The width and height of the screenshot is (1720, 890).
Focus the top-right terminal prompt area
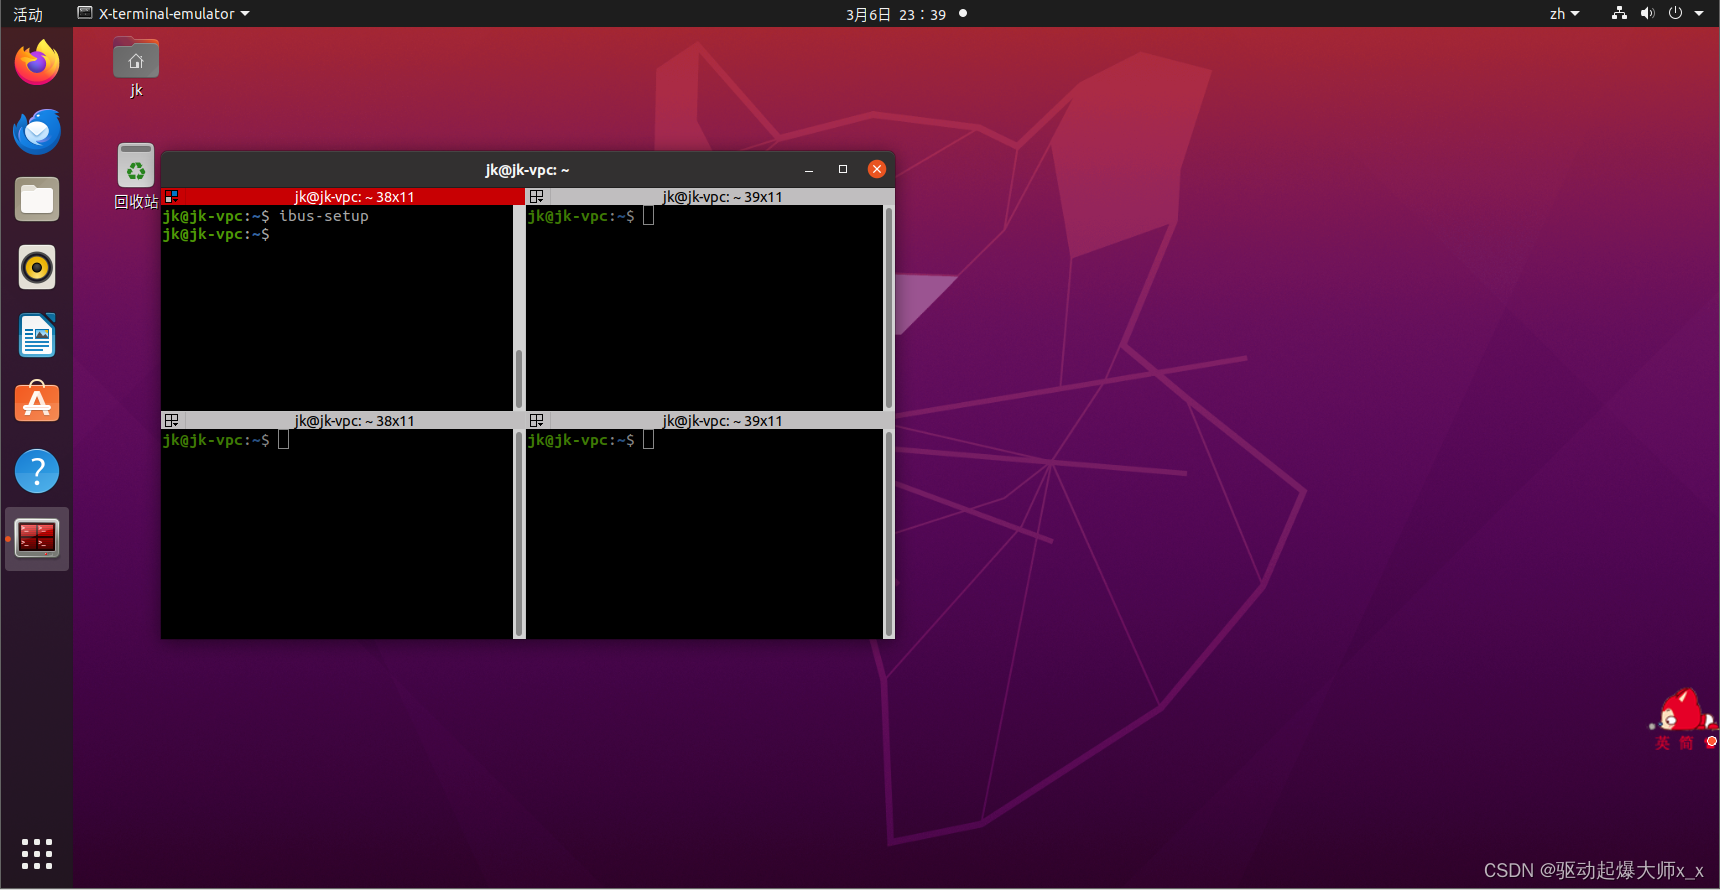705,308
